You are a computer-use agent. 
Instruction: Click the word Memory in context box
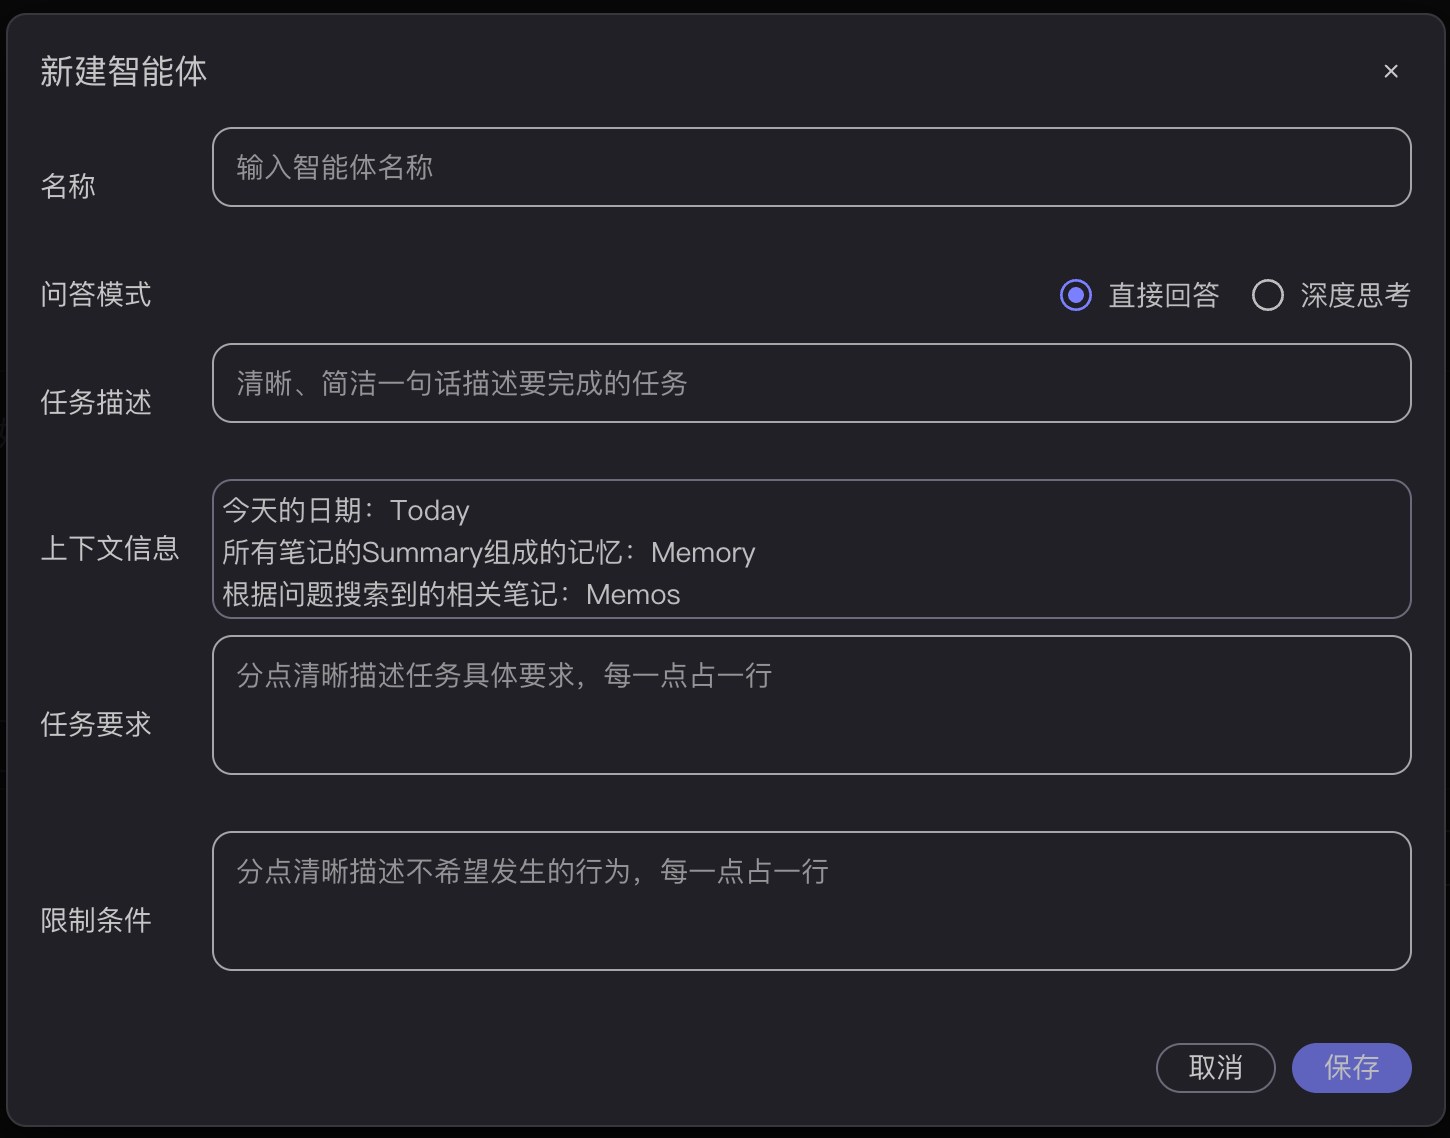703,553
